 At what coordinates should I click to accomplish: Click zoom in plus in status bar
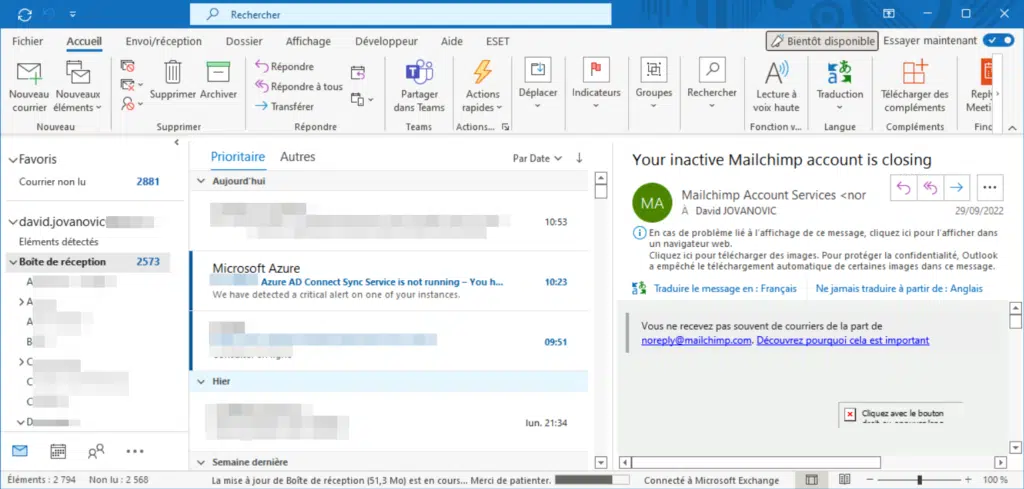(968, 480)
